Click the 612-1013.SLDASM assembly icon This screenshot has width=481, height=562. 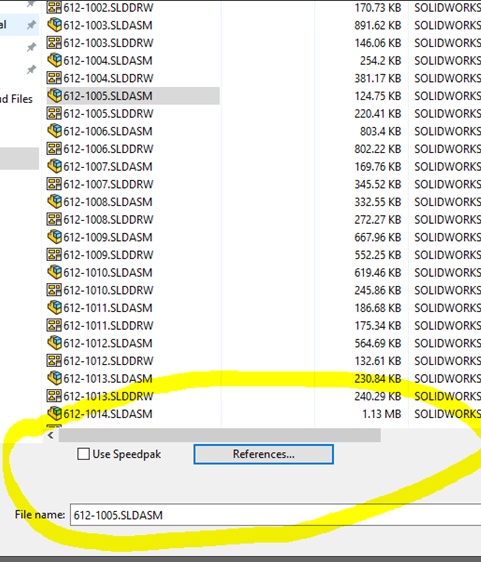[54, 378]
